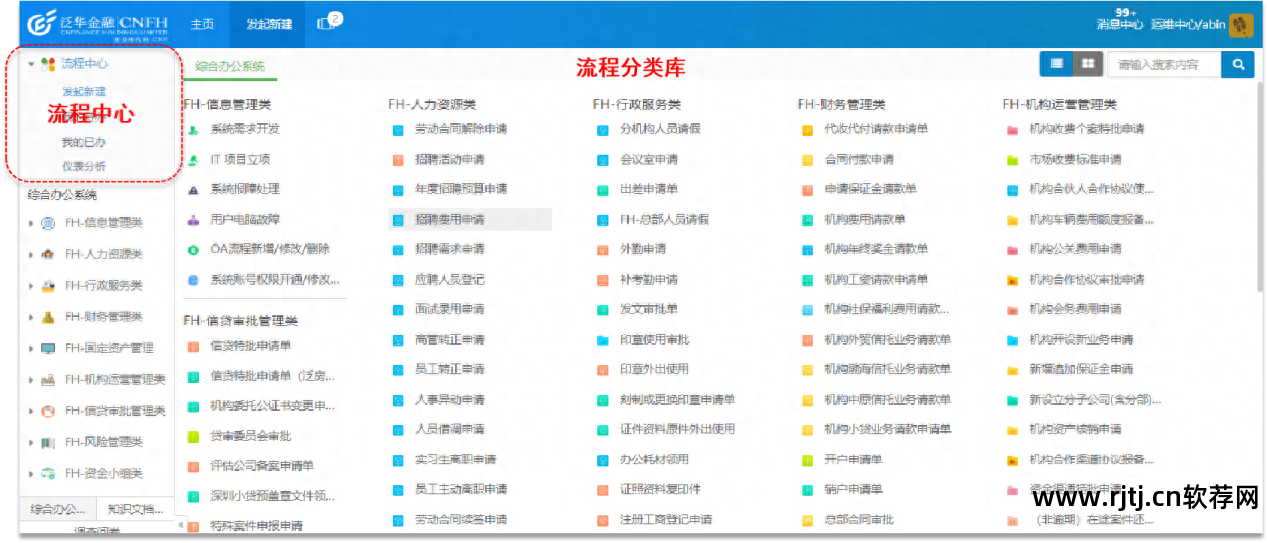This screenshot has height=543, width=1268.
Task: Click the 代收代付请款申请单 icon
Action: click(808, 129)
